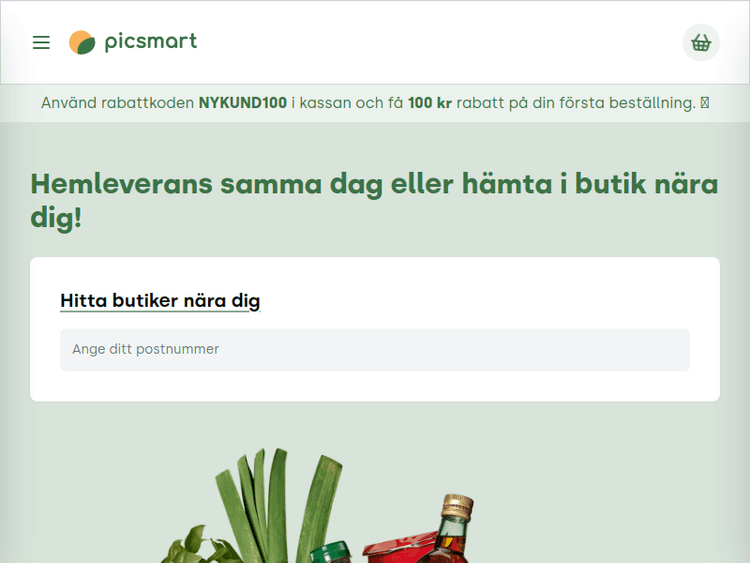This screenshot has height=563, width=750.
Task: Focus the 'Ange ditt postnummer' field
Action: (x=375, y=350)
